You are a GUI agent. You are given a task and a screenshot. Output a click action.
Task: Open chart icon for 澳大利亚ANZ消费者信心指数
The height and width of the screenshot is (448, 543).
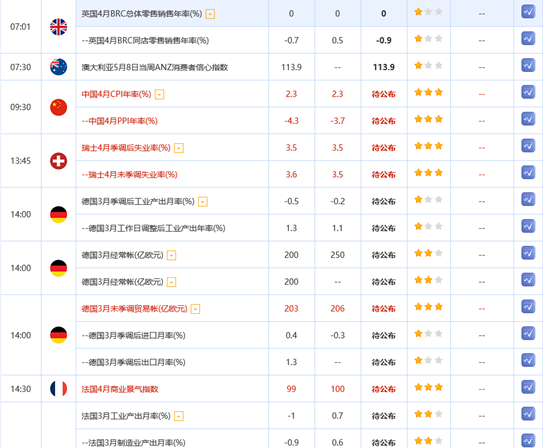pos(528,65)
